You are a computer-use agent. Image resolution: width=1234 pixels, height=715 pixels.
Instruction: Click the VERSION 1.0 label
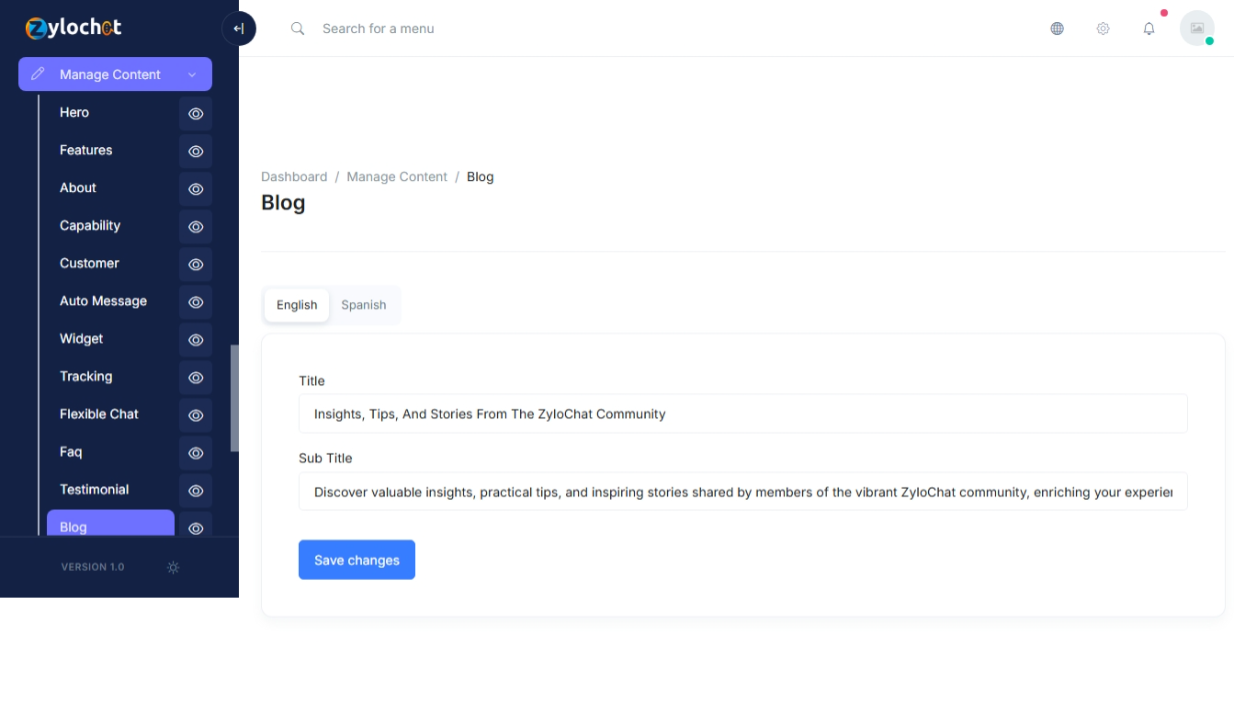(93, 567)
